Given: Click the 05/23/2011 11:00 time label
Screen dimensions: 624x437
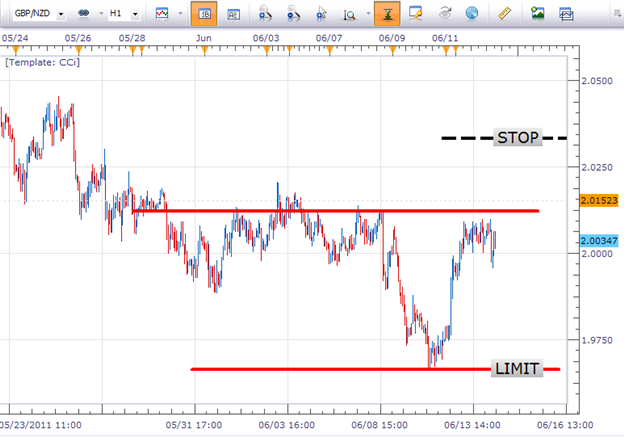Looking at the screenshot, I should click(41, 425).
